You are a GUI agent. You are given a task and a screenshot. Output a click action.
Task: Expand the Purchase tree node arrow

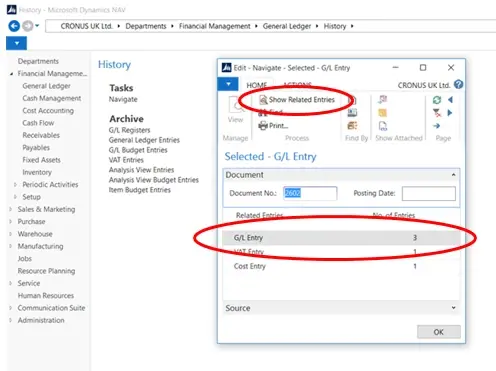pyautogui.click(x=11, y=222)
